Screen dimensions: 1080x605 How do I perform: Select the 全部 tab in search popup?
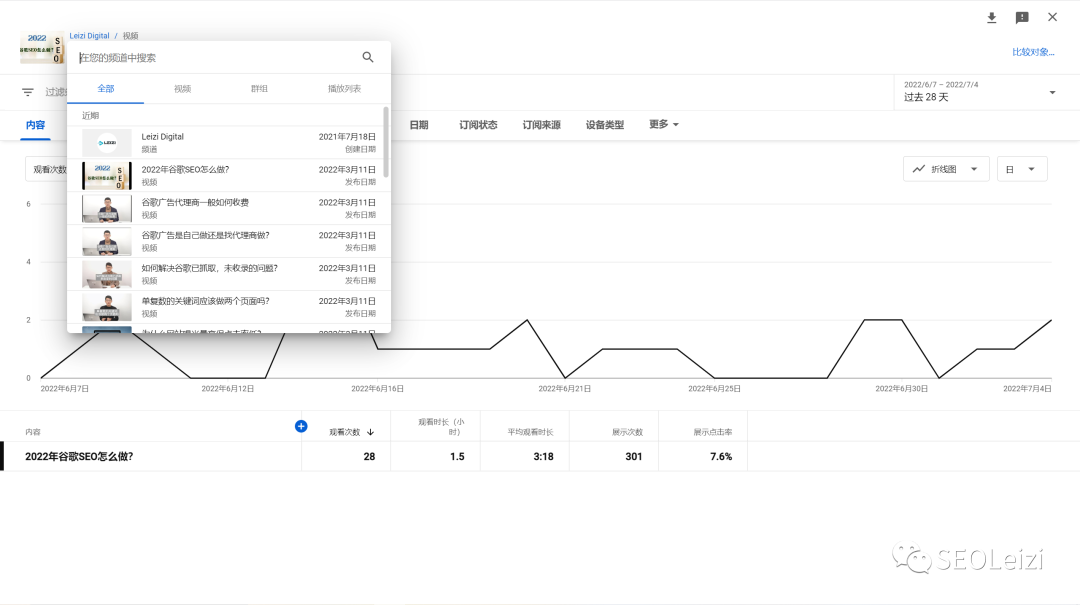(105, 89)
